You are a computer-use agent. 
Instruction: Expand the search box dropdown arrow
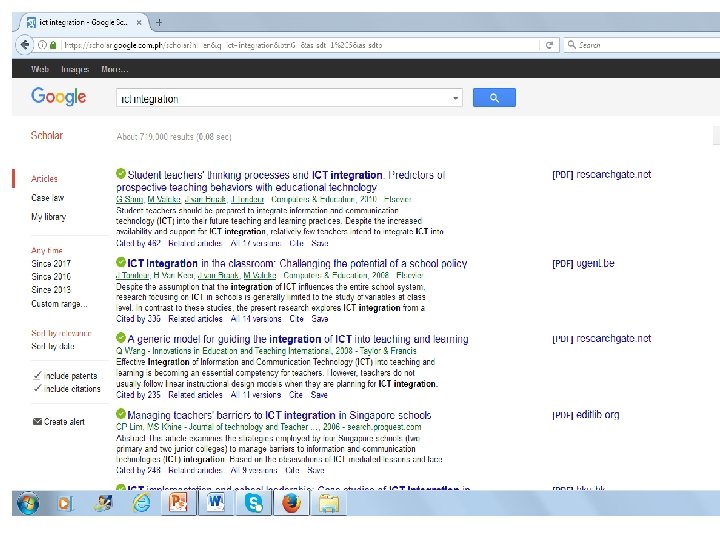(456, 98)
